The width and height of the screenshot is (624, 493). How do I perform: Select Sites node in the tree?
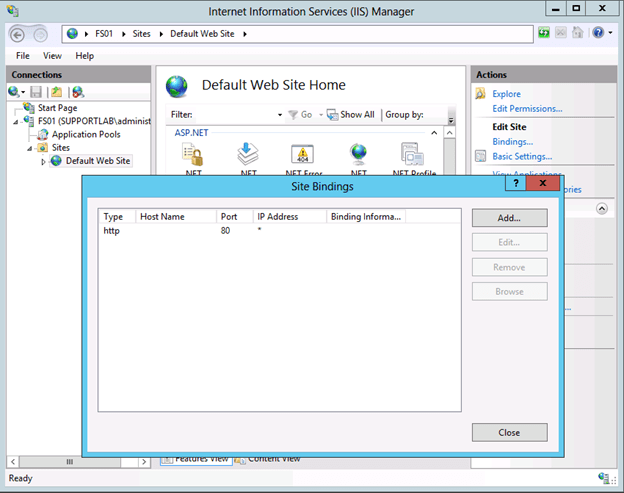(x=60, y=148)
